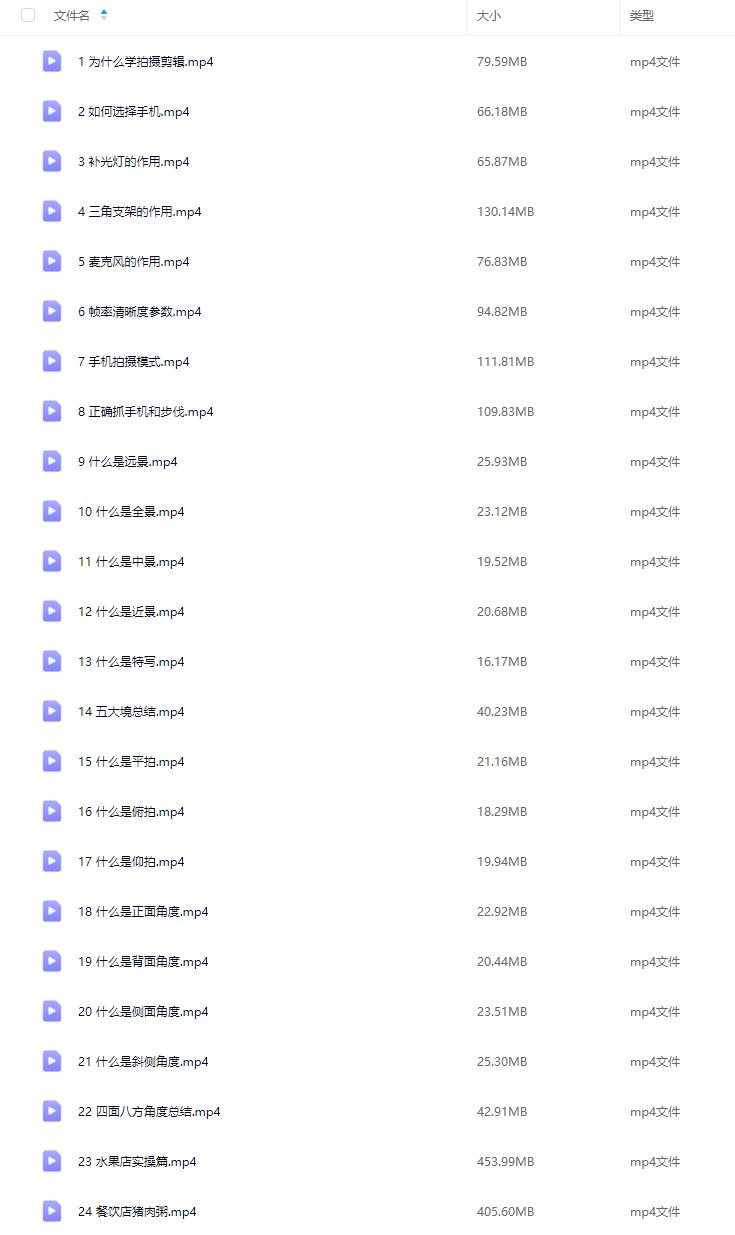This screenshot has height=1235, width=735.
Task: Open file 6 帧率清晰度参数.mp4
Action: [140, 311]
